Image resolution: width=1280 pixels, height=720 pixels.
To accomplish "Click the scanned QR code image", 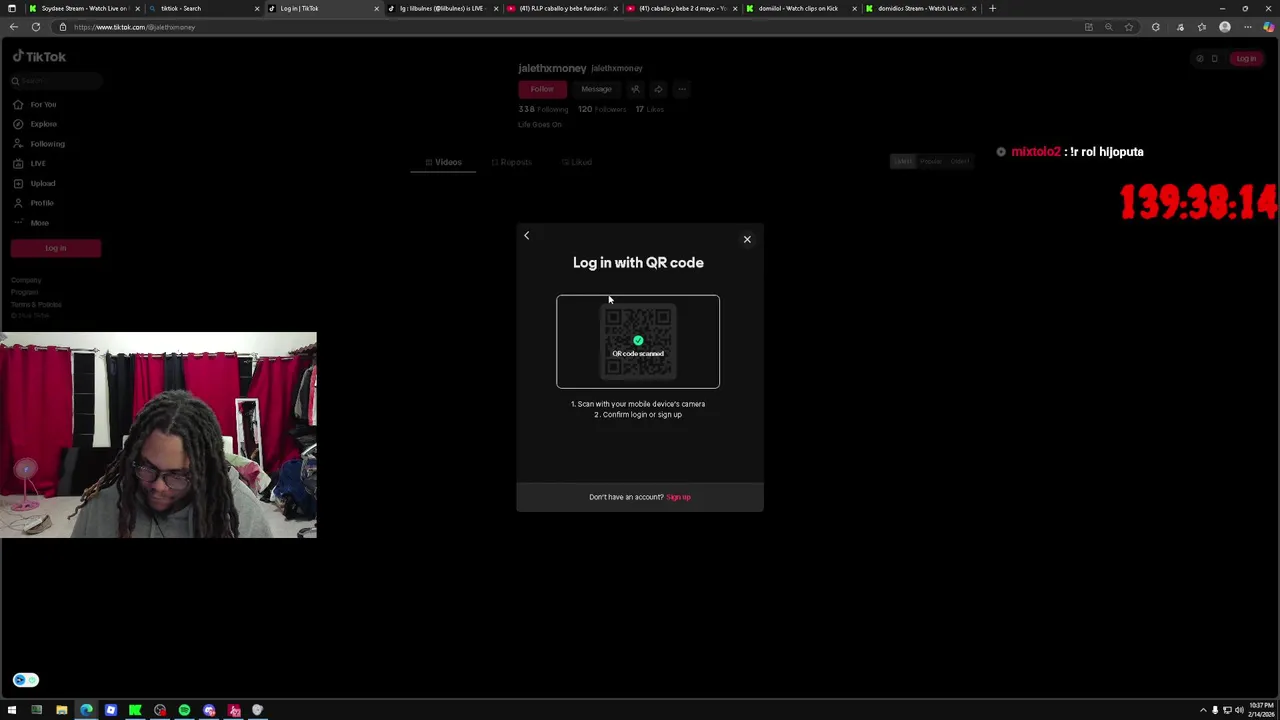I will (638, 341).
